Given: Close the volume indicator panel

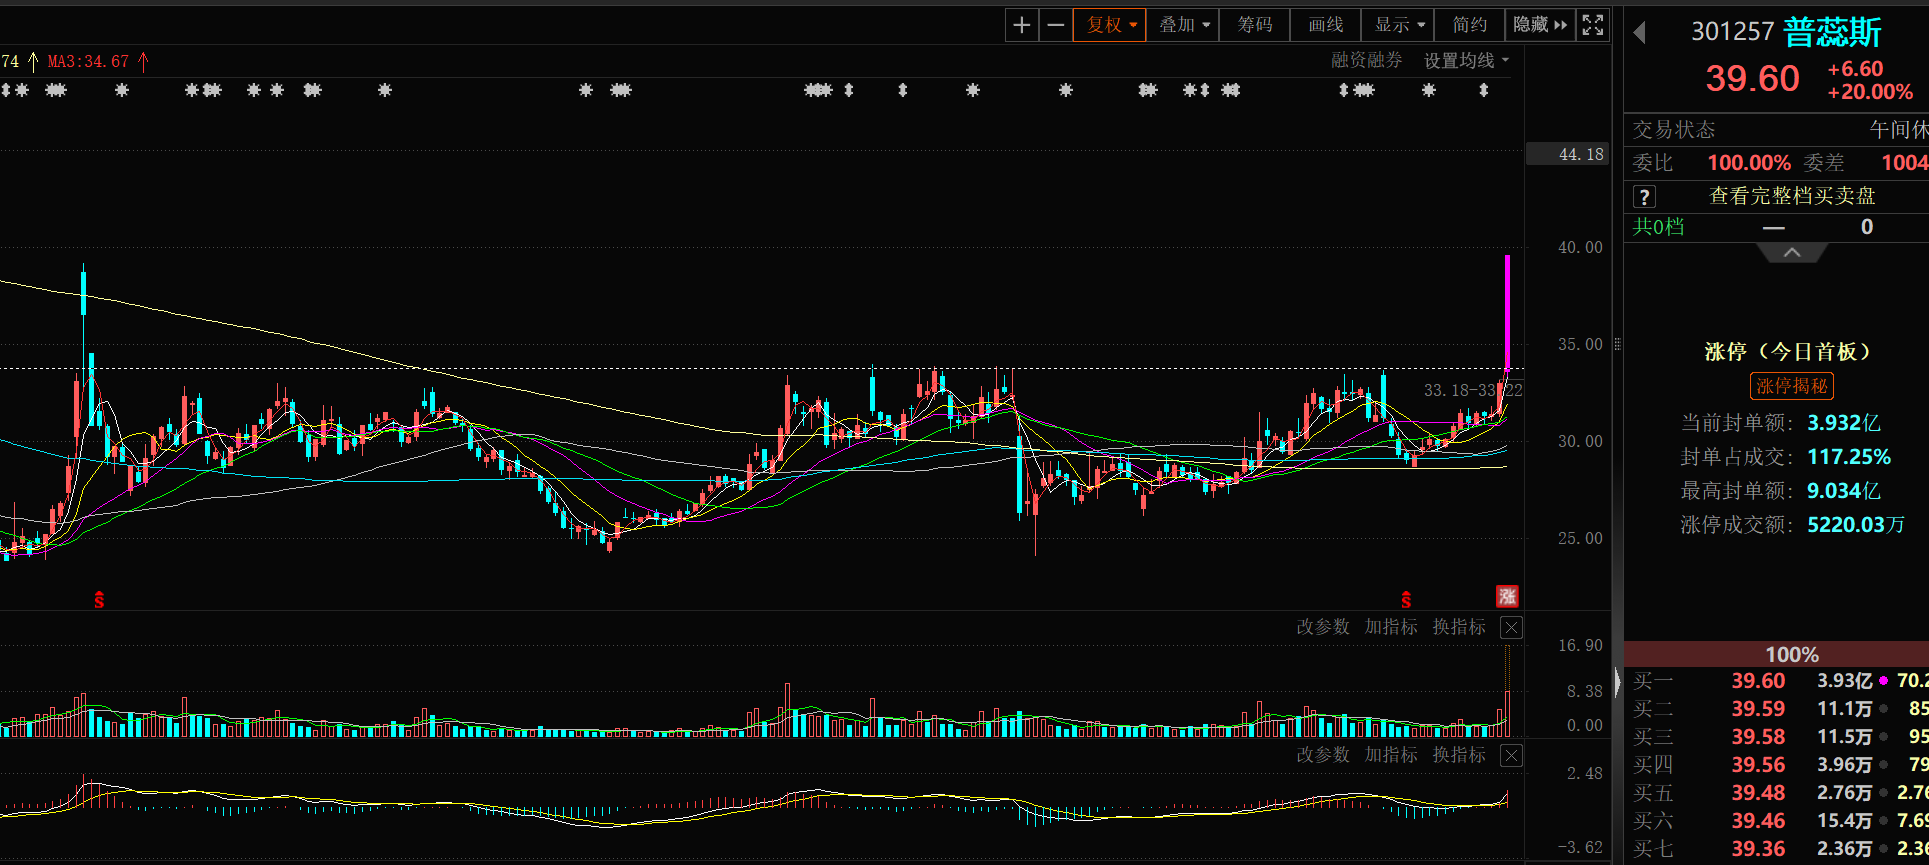Looking at the screenshot, I should pyautogui.click(x=1512, y=628).
